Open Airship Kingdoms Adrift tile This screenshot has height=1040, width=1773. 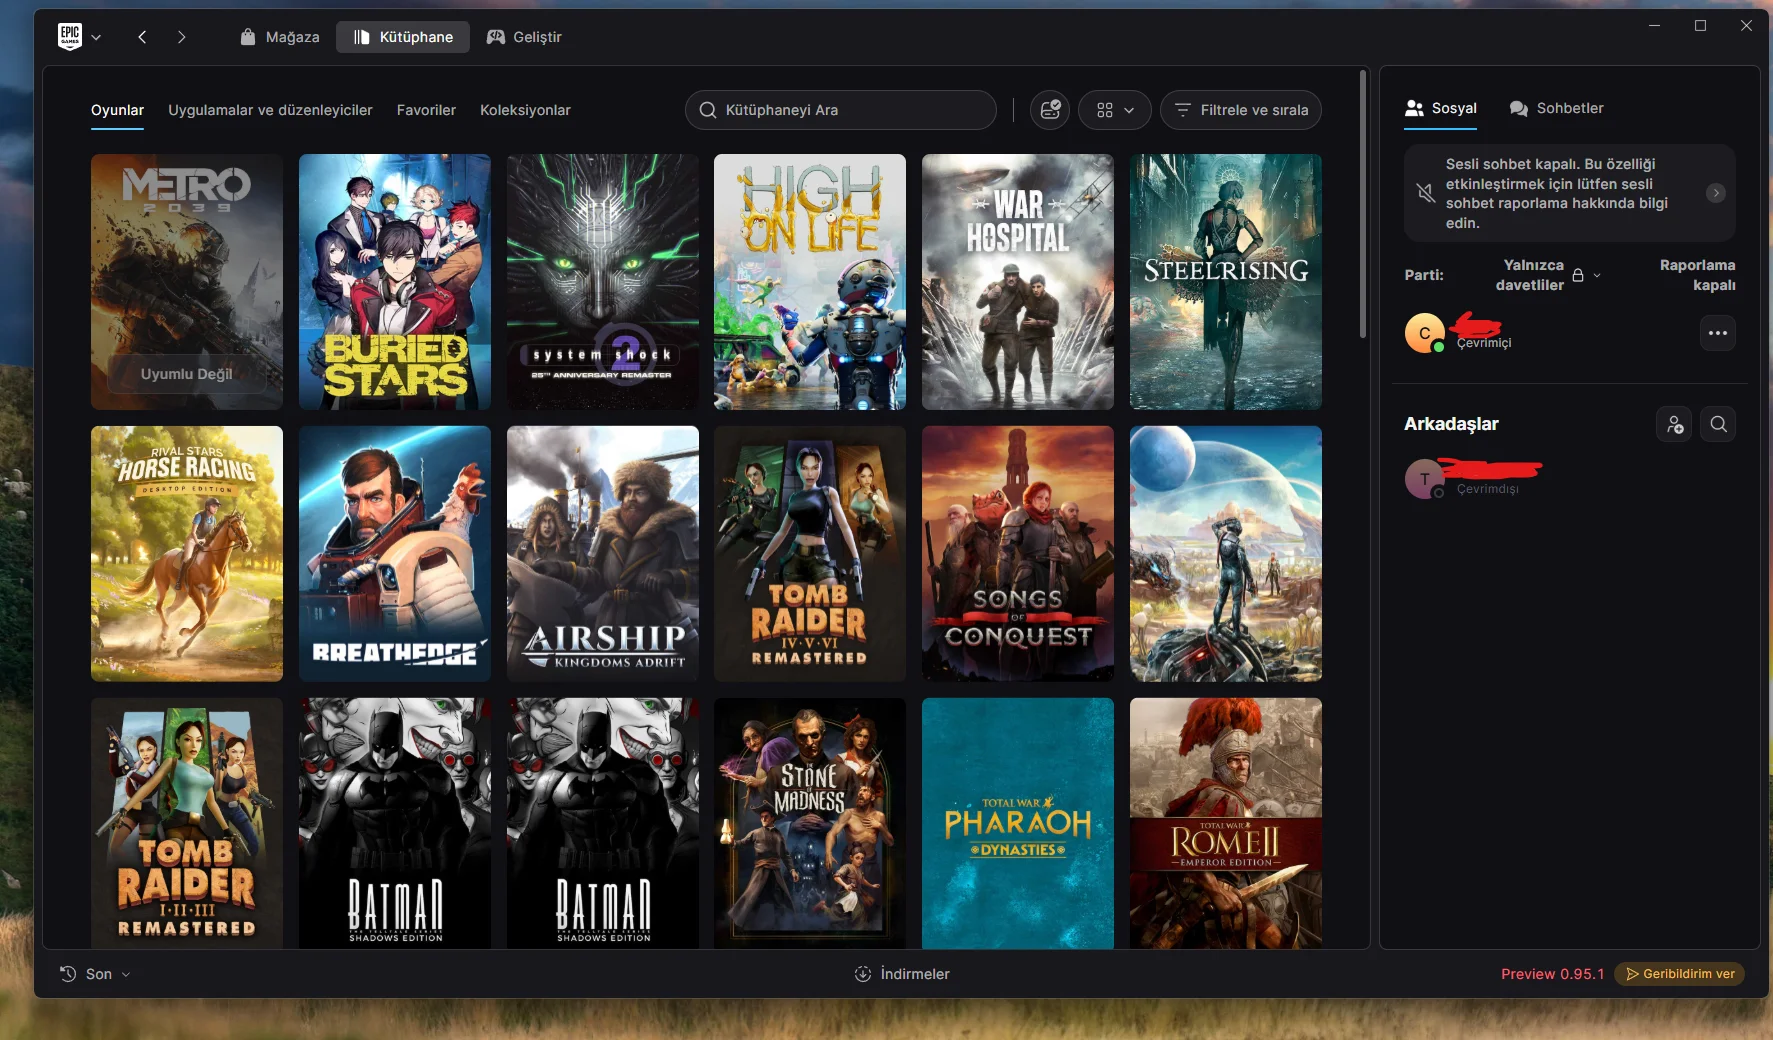tap(603, 554)
